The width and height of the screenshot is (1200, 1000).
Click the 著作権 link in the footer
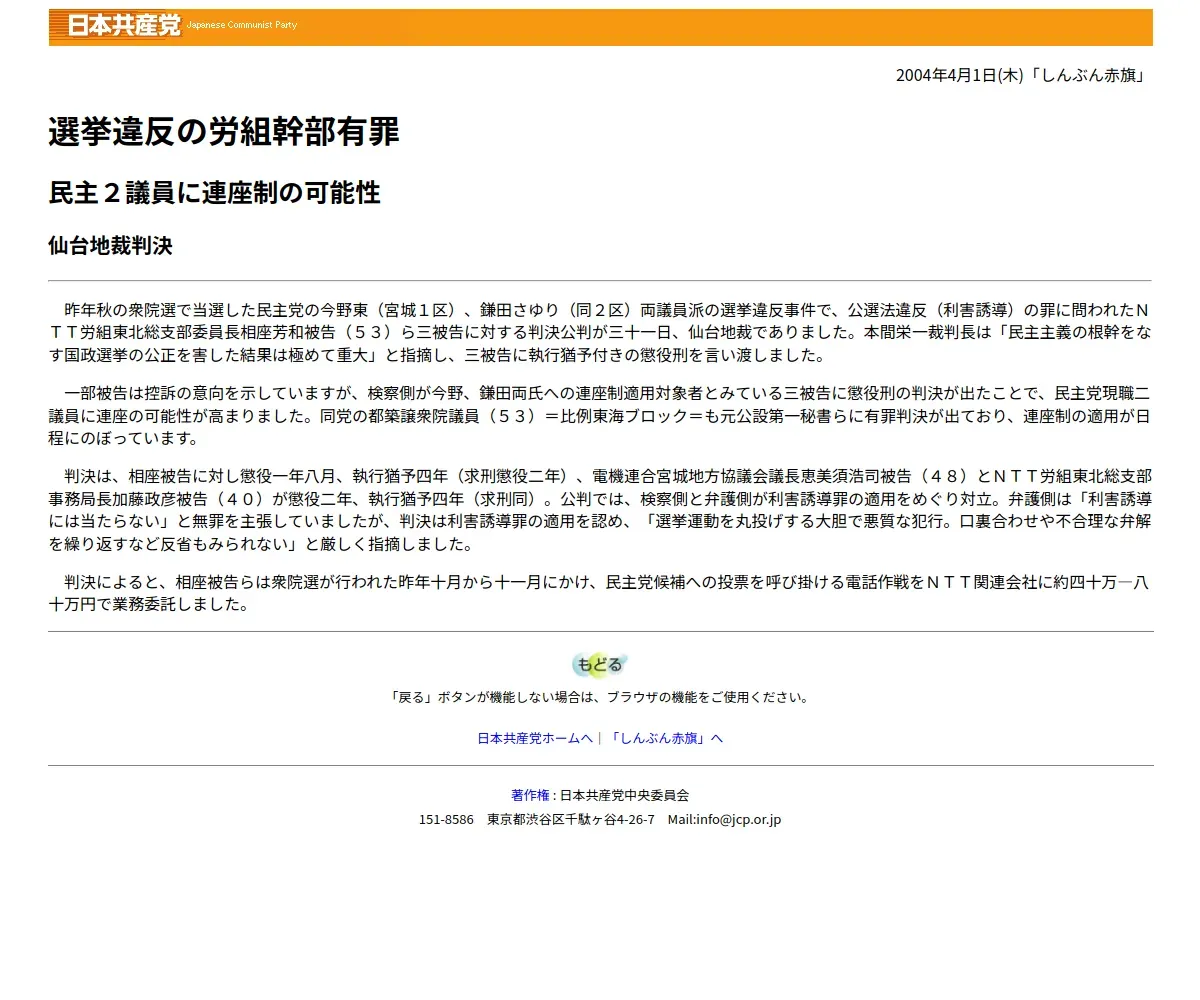pyautogui.click(x=530, y=795)
